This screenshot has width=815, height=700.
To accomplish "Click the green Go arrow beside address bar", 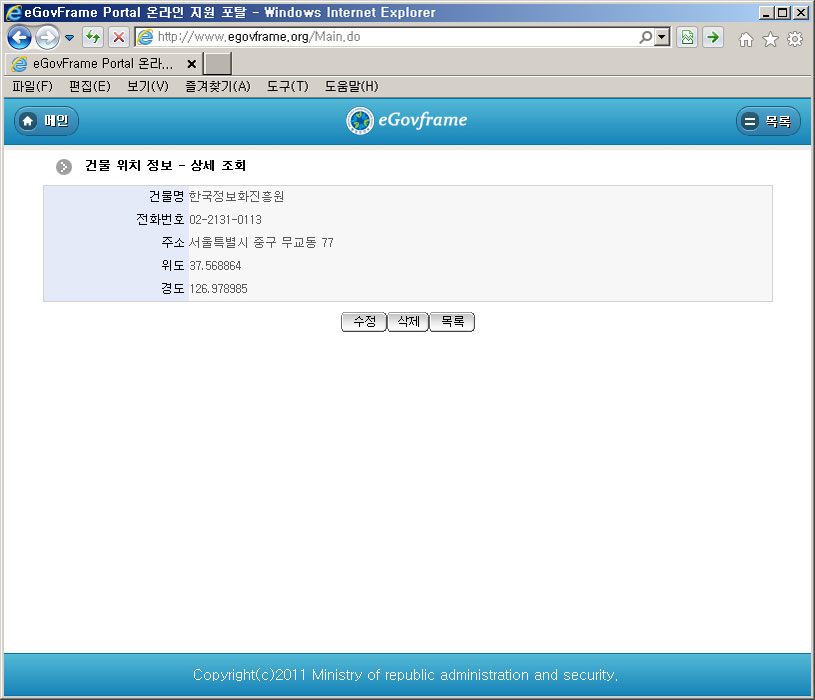I will (712, 38).
